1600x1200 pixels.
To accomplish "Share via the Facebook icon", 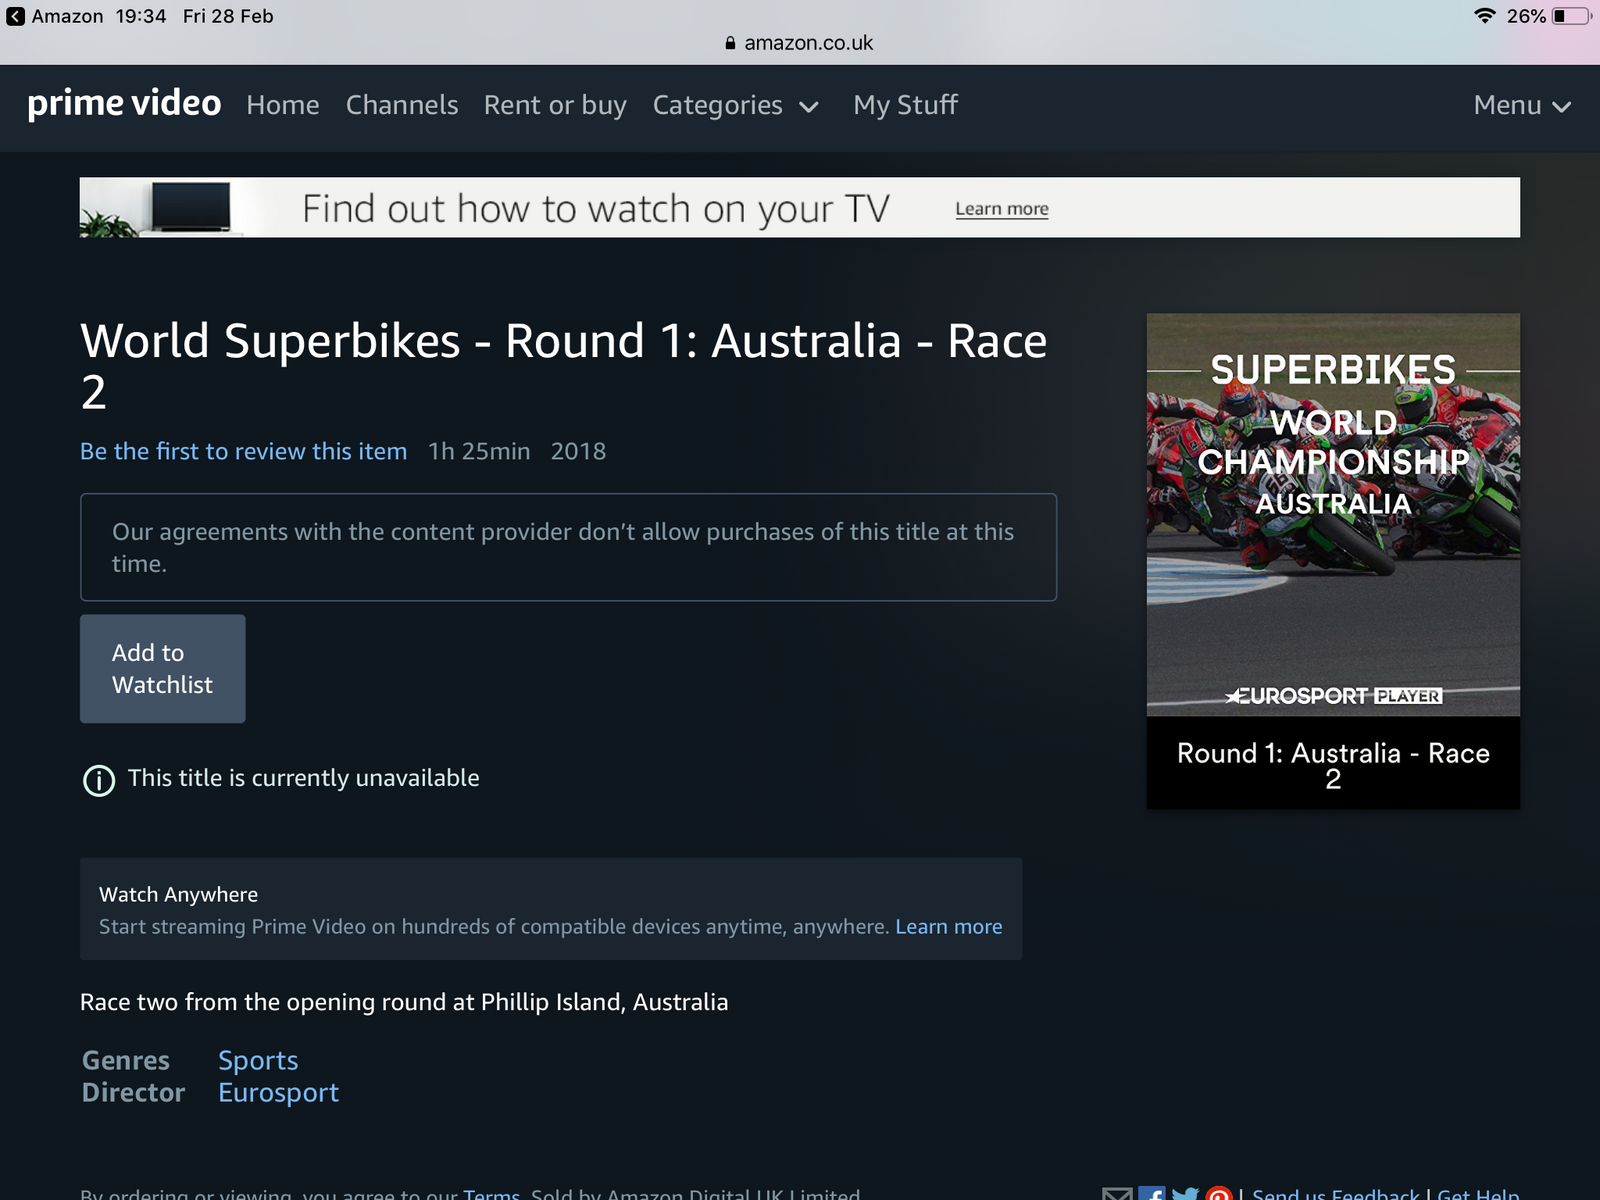I will pos(1152,1194).
